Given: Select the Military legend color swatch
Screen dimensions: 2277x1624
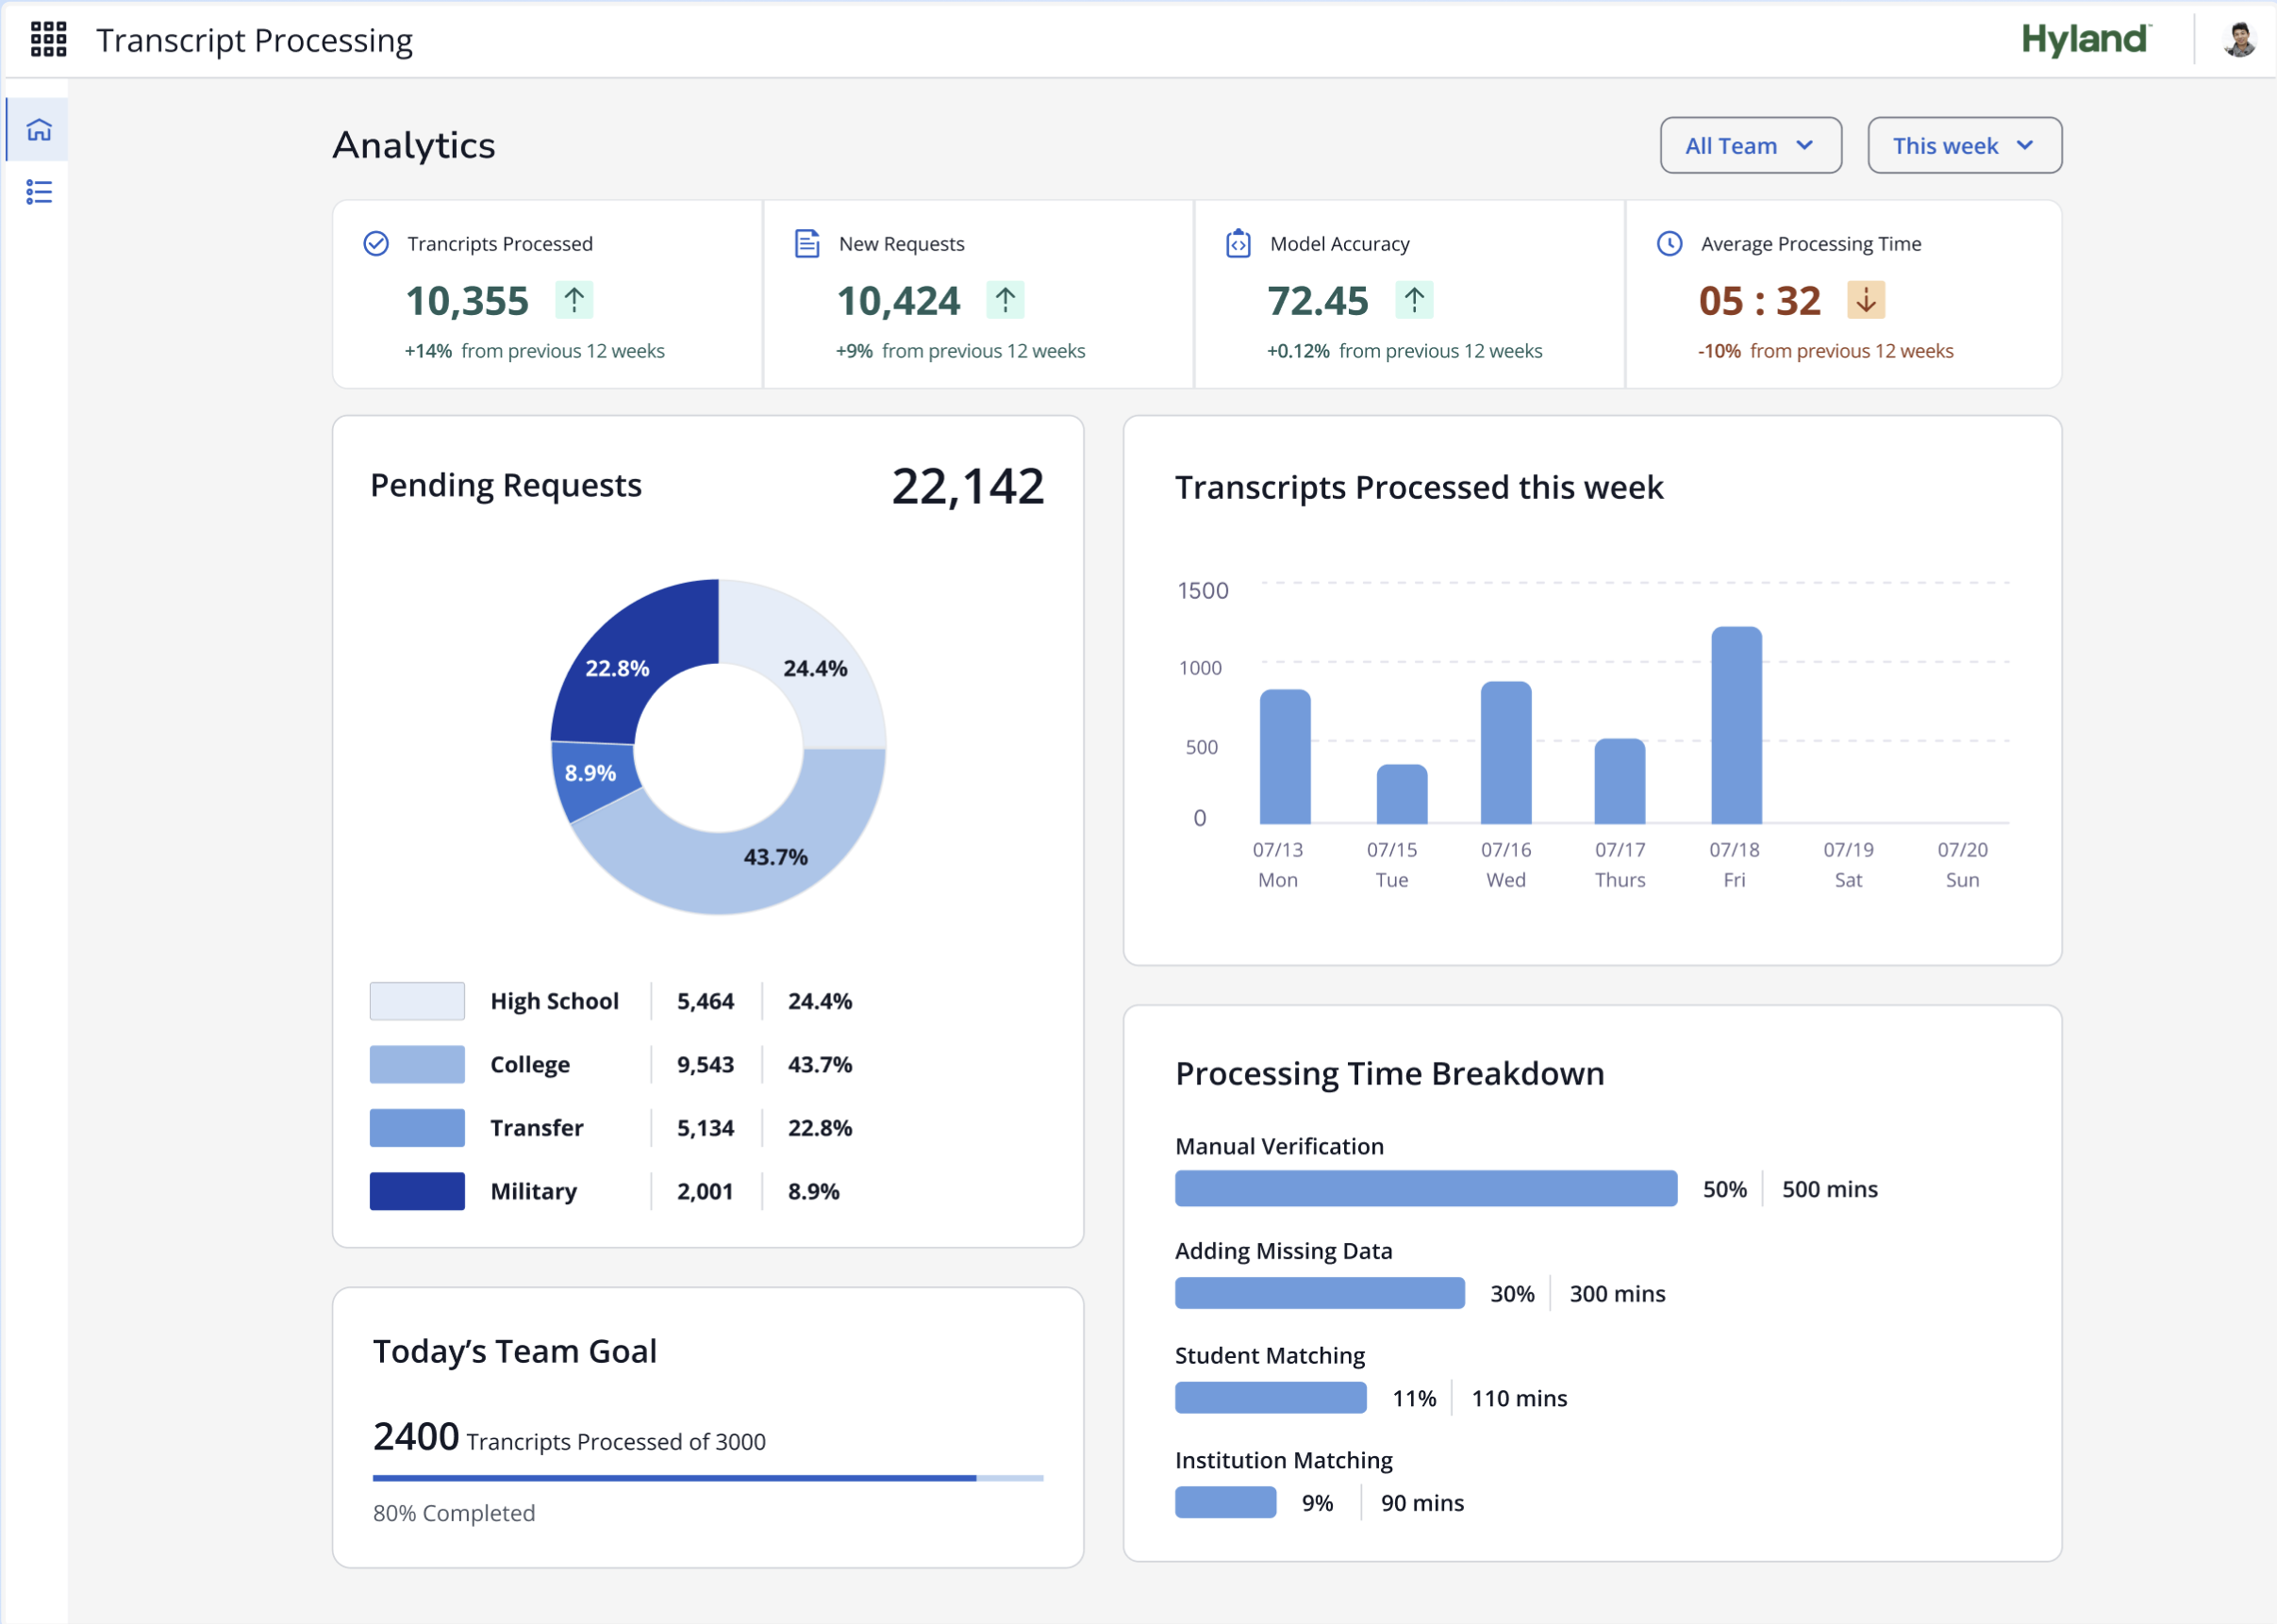Looking at the screenshot, I should click(417, 1191).
